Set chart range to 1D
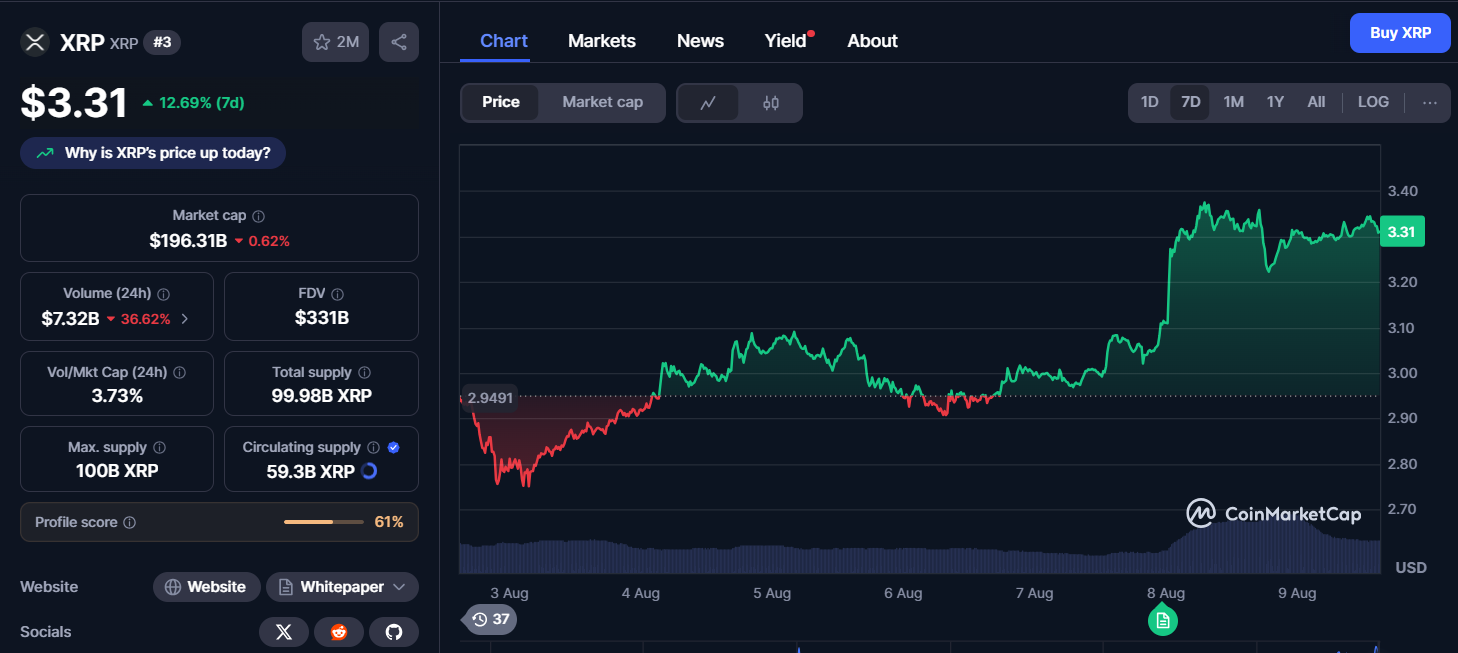The width and height of the screenshot is (1458, 653). pyautogui.click(x=1150, y=102)
